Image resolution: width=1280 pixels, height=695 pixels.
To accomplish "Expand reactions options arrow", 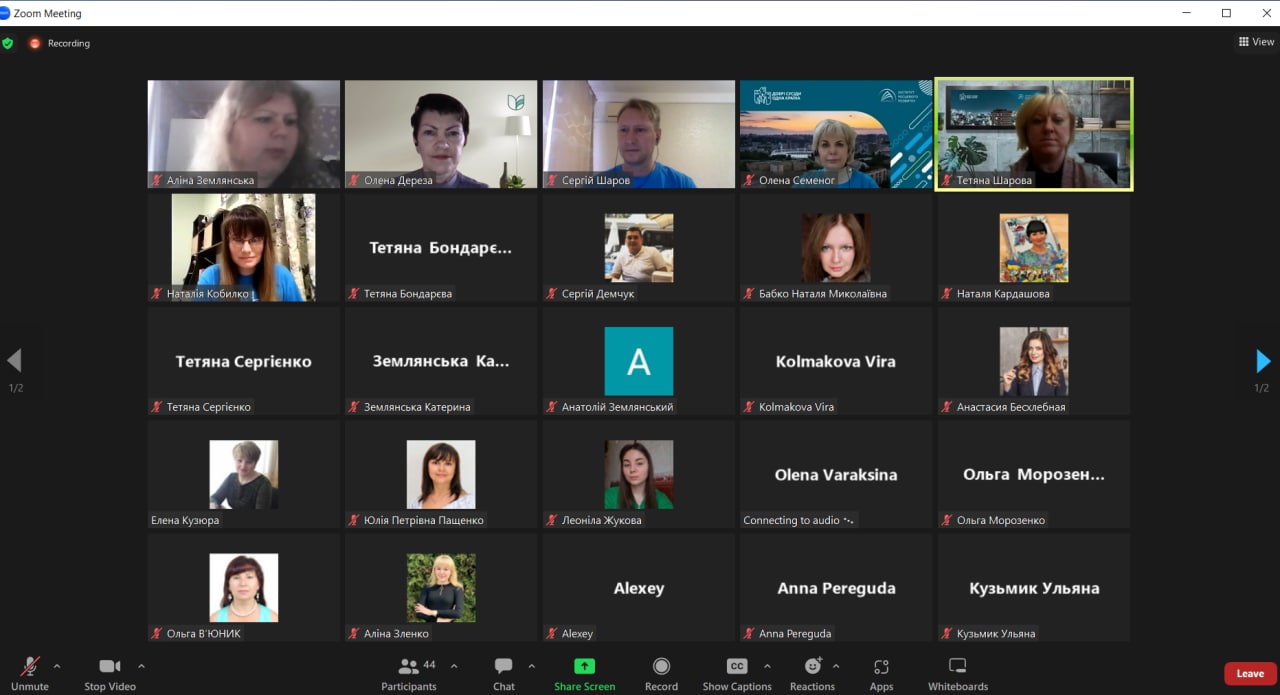I will [x=836, y=666].
